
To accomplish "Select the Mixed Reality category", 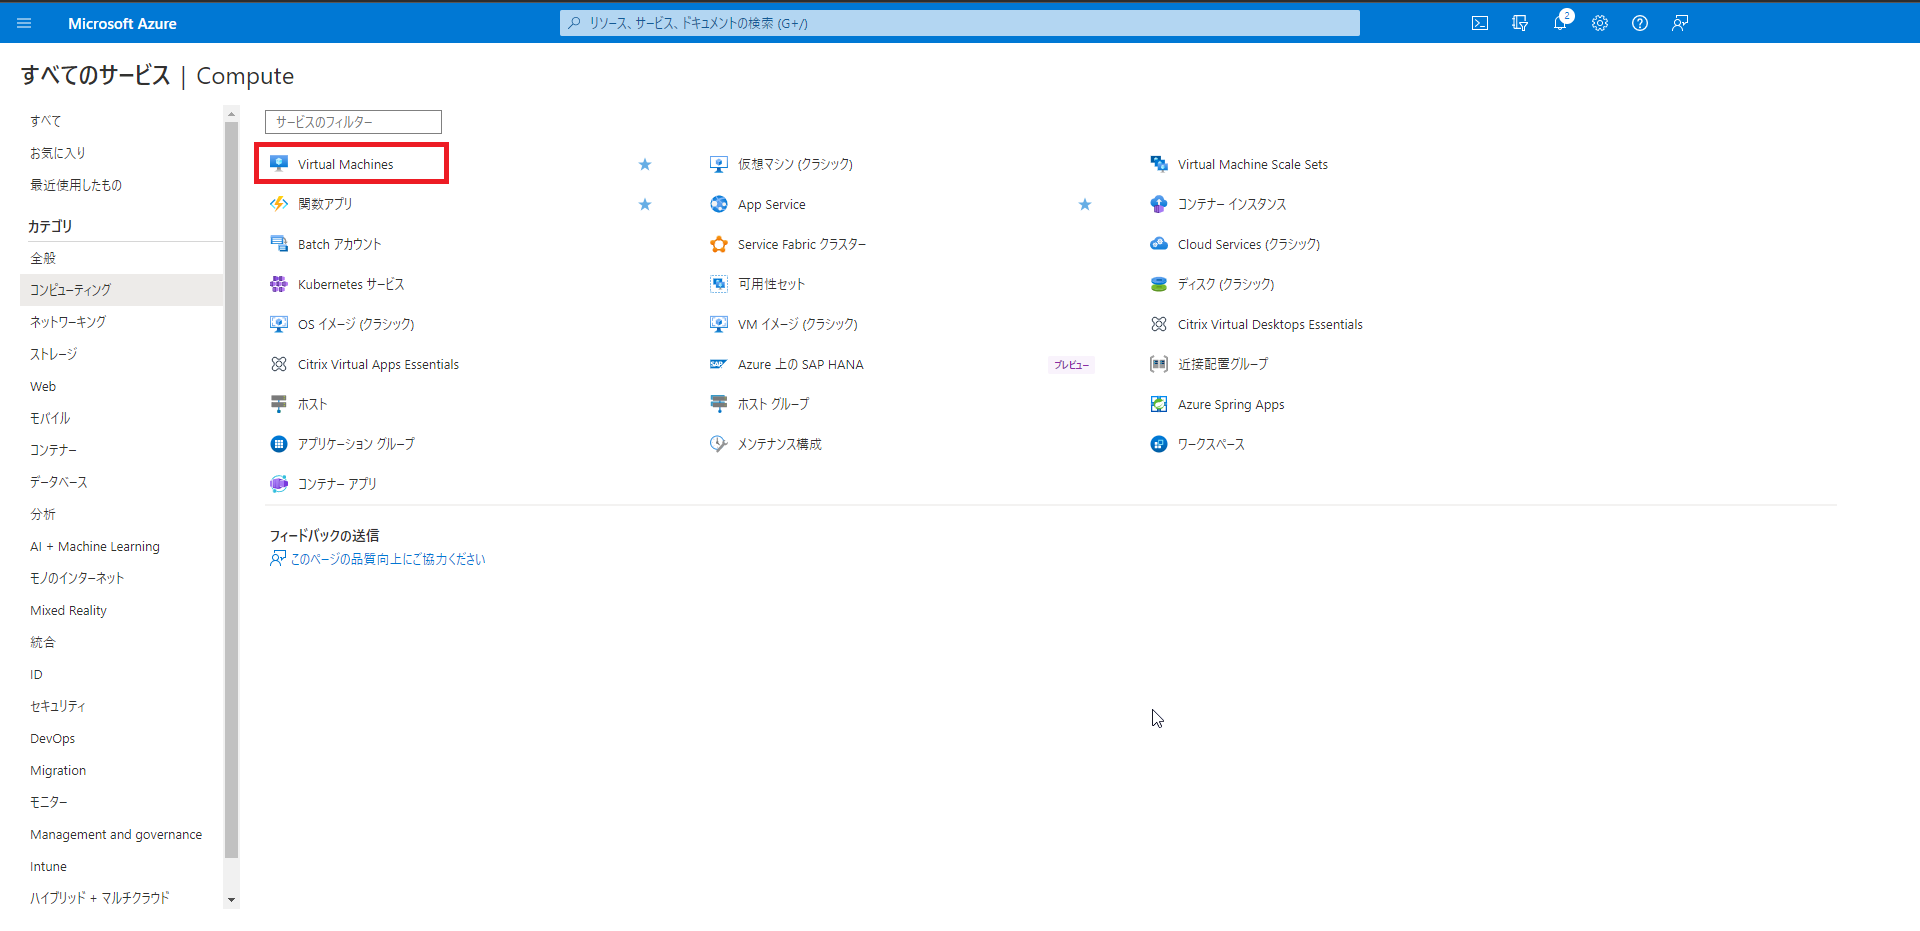I will pos(68,610).
